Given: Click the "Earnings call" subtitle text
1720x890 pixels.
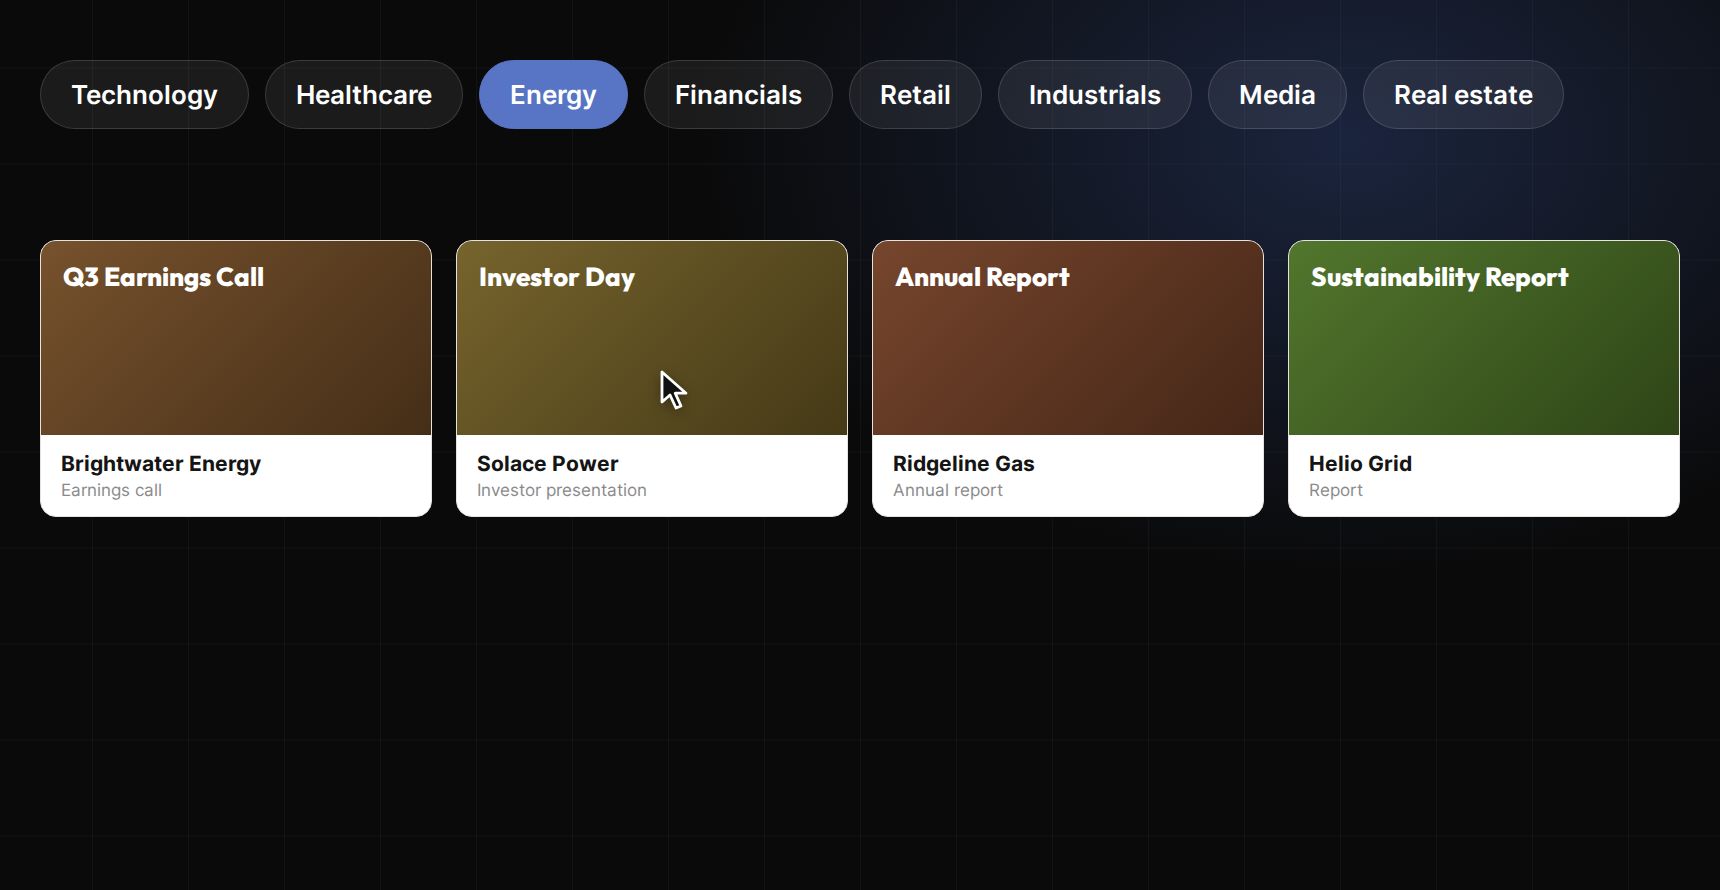Looking at the screenshot, I should click(111, 490).
